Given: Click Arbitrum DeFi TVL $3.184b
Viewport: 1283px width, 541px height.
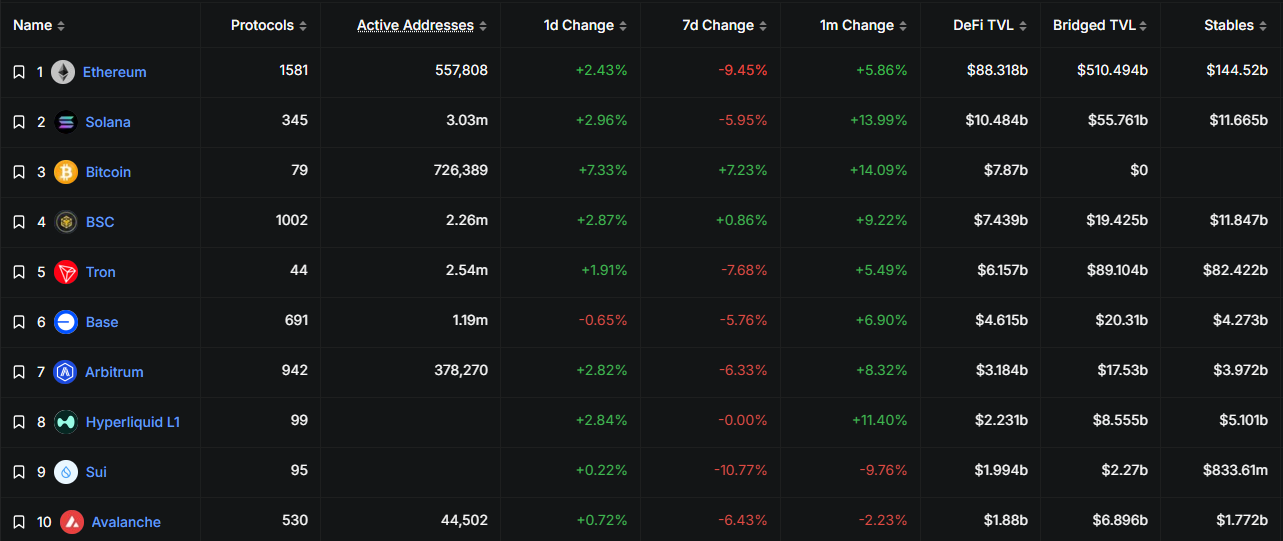Looking at the screenshot, I should coord(1002,370).
